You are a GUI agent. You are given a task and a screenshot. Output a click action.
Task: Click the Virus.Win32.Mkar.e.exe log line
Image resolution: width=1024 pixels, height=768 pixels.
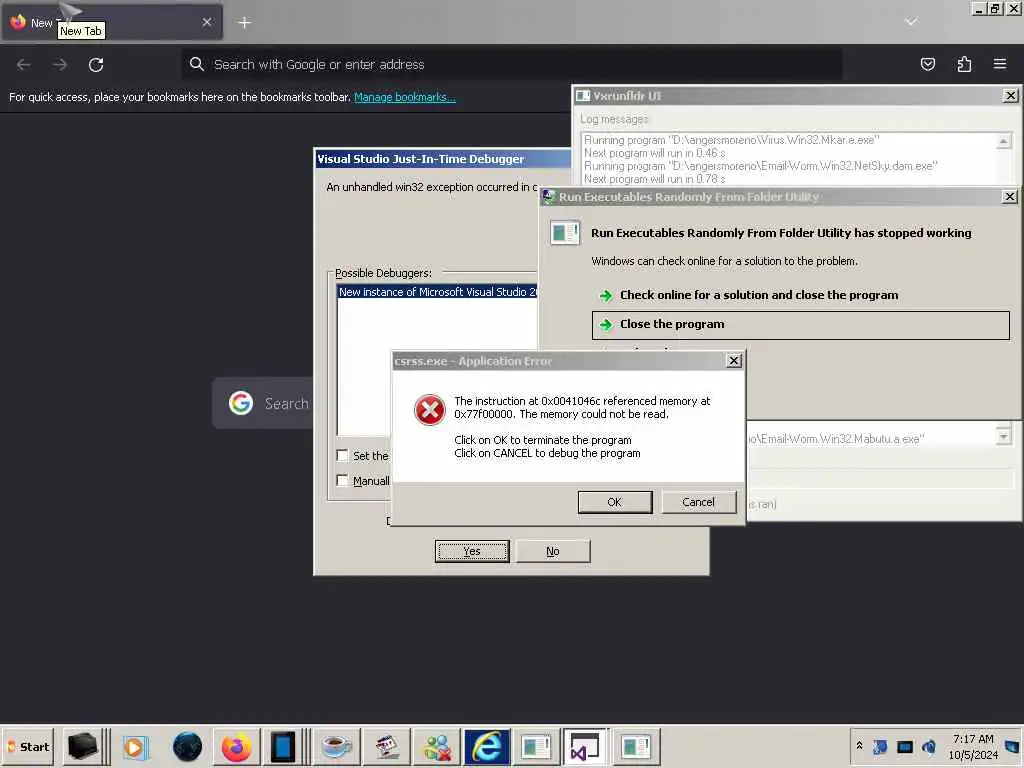(x=731, y=140)
